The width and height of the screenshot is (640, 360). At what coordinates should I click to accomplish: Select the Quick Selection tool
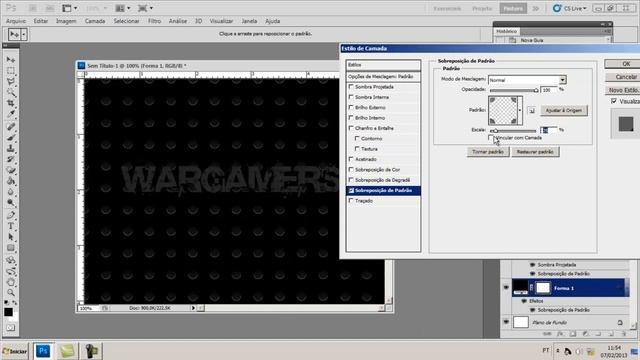11,93
